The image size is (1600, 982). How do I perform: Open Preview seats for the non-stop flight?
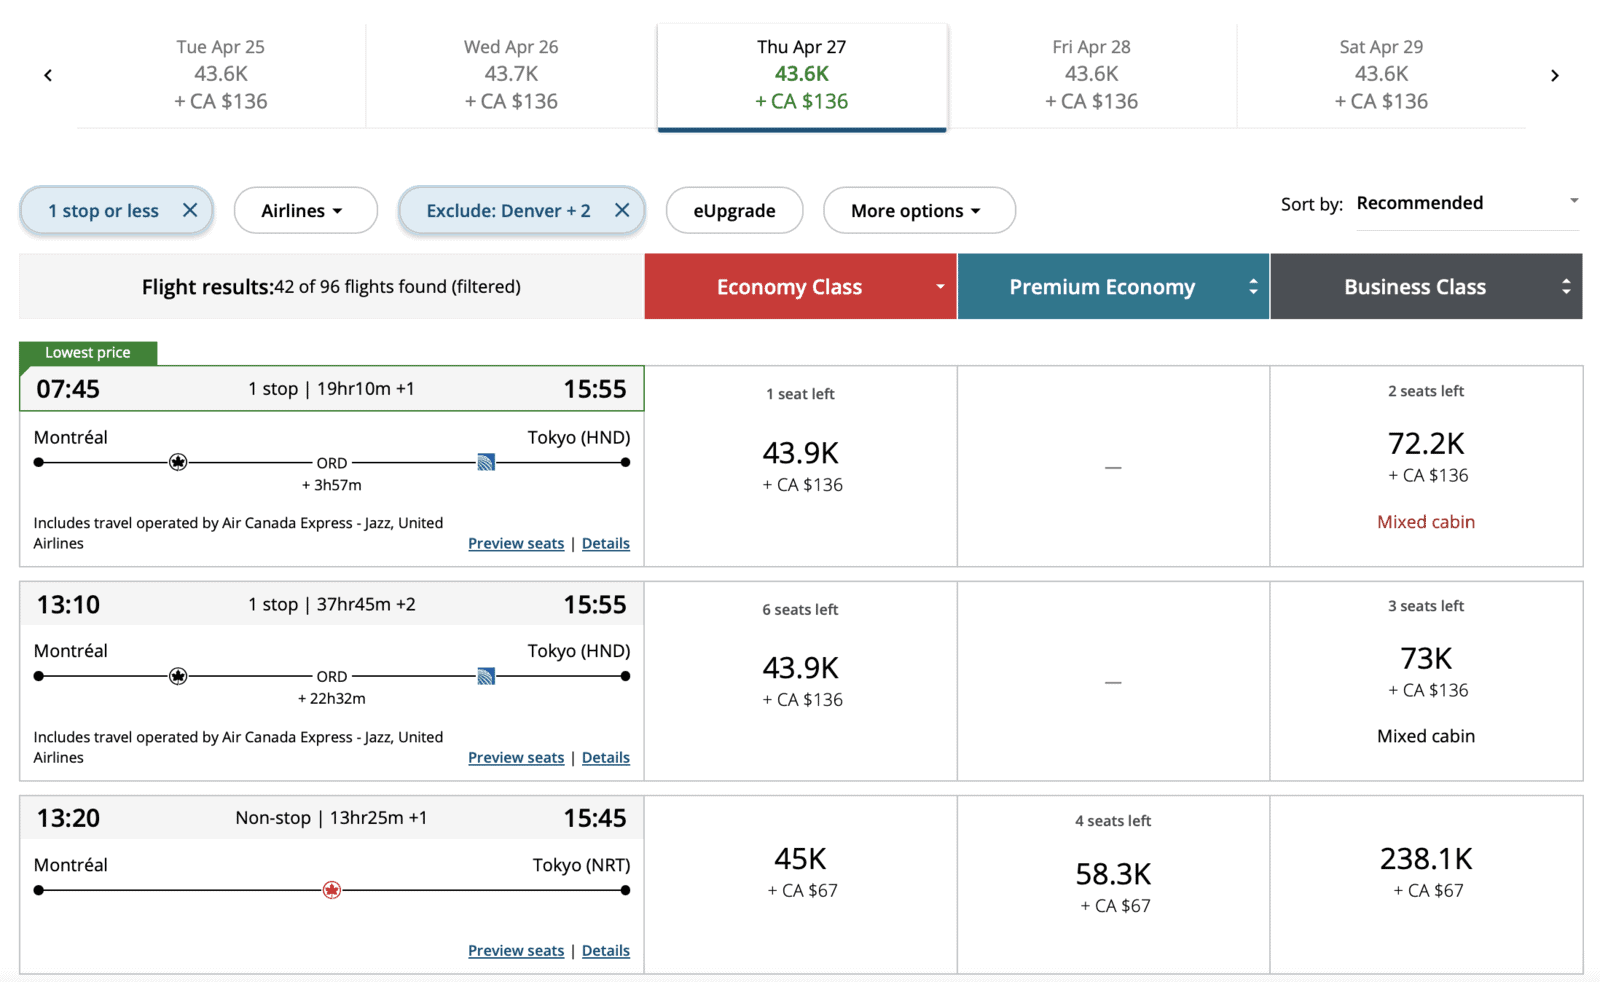(x=516, y=950)
